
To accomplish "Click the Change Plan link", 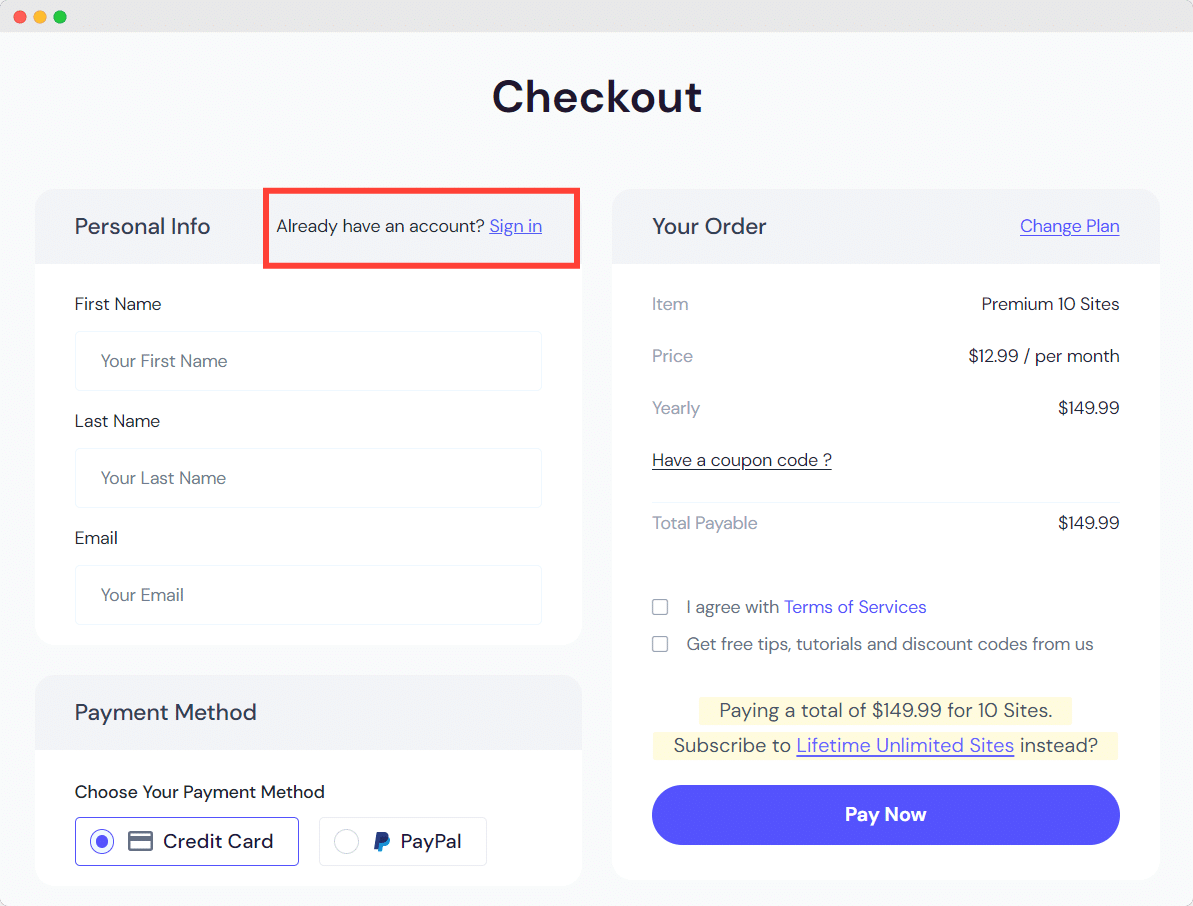I will (x=1069, y=226).
